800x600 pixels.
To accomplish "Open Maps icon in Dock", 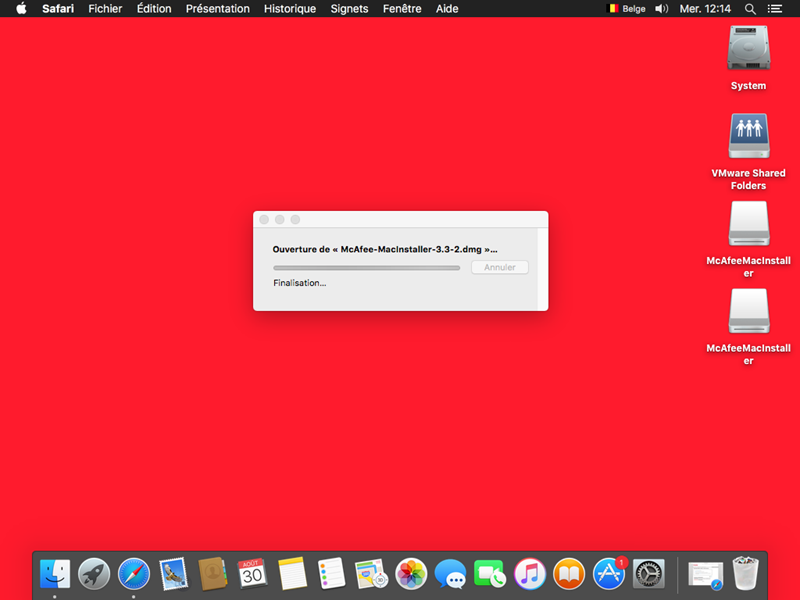I will (x=371, y=573).
